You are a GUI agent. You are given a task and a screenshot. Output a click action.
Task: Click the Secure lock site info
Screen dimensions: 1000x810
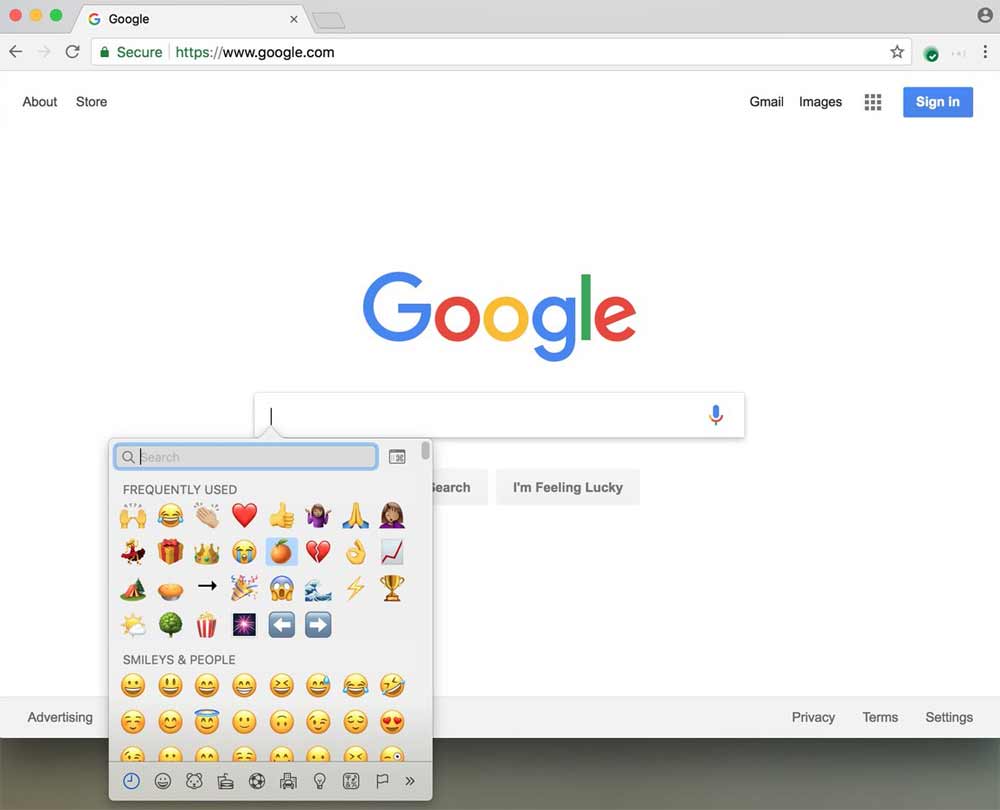coord(131,52)
